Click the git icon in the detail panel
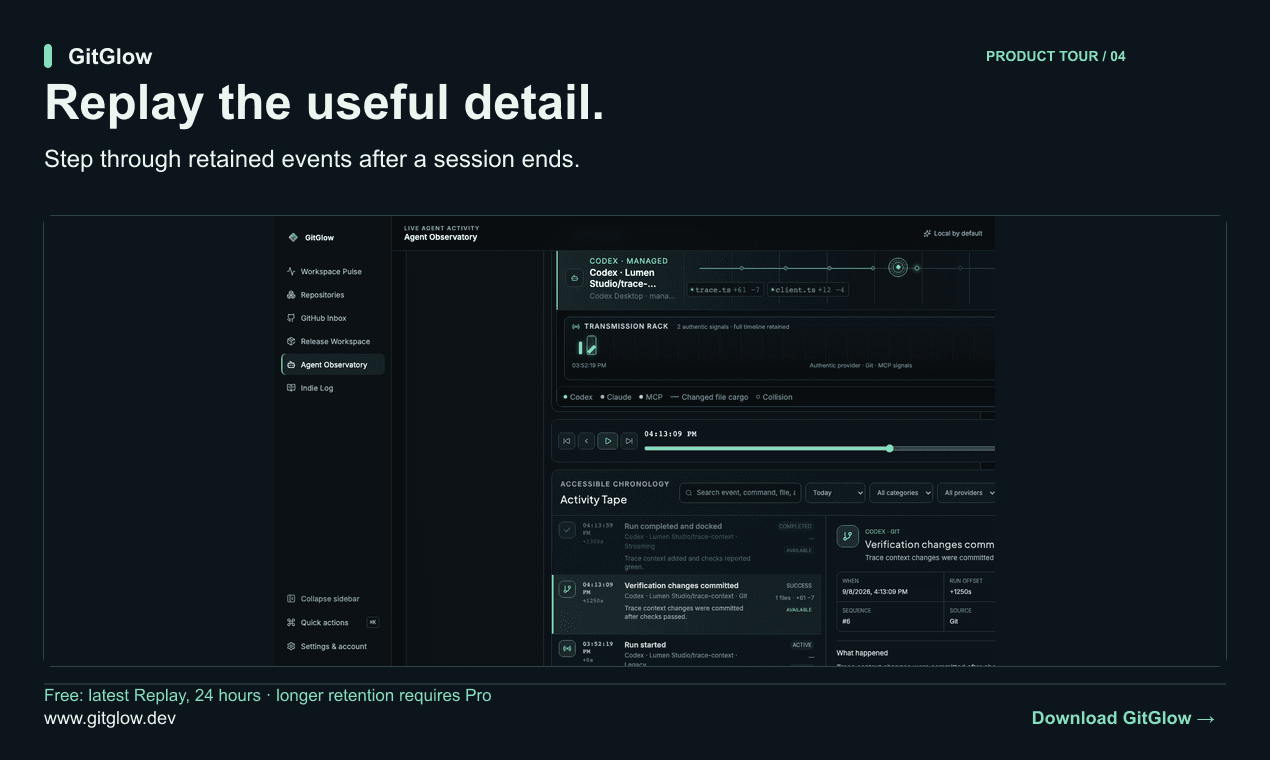The width and height of the screenshot is (1270, 760). pos(847,537)
